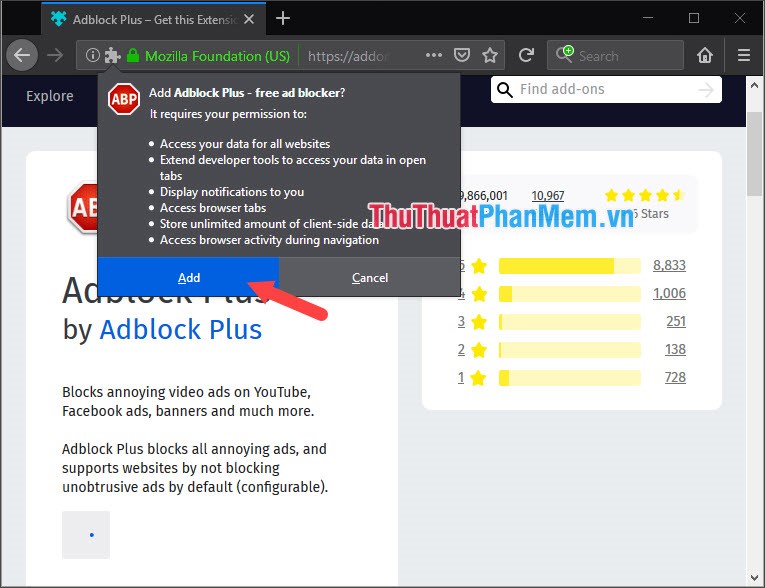Click the loading install button placeholder
Image resolution: width=765 pixels, height=588 pixels.
tap(86, 535)
